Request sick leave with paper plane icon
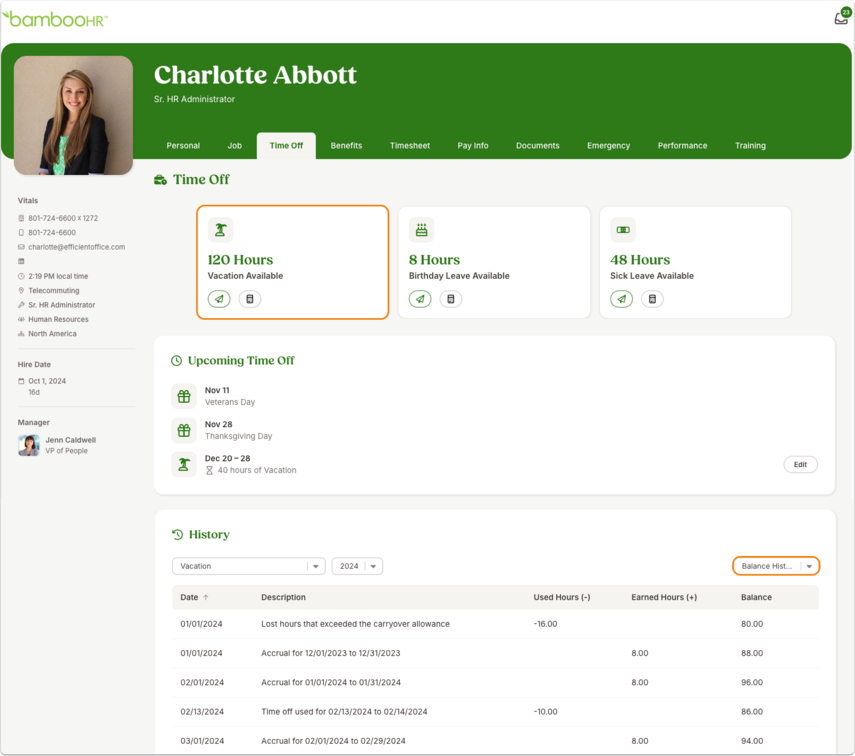 [x=621, y=299]
